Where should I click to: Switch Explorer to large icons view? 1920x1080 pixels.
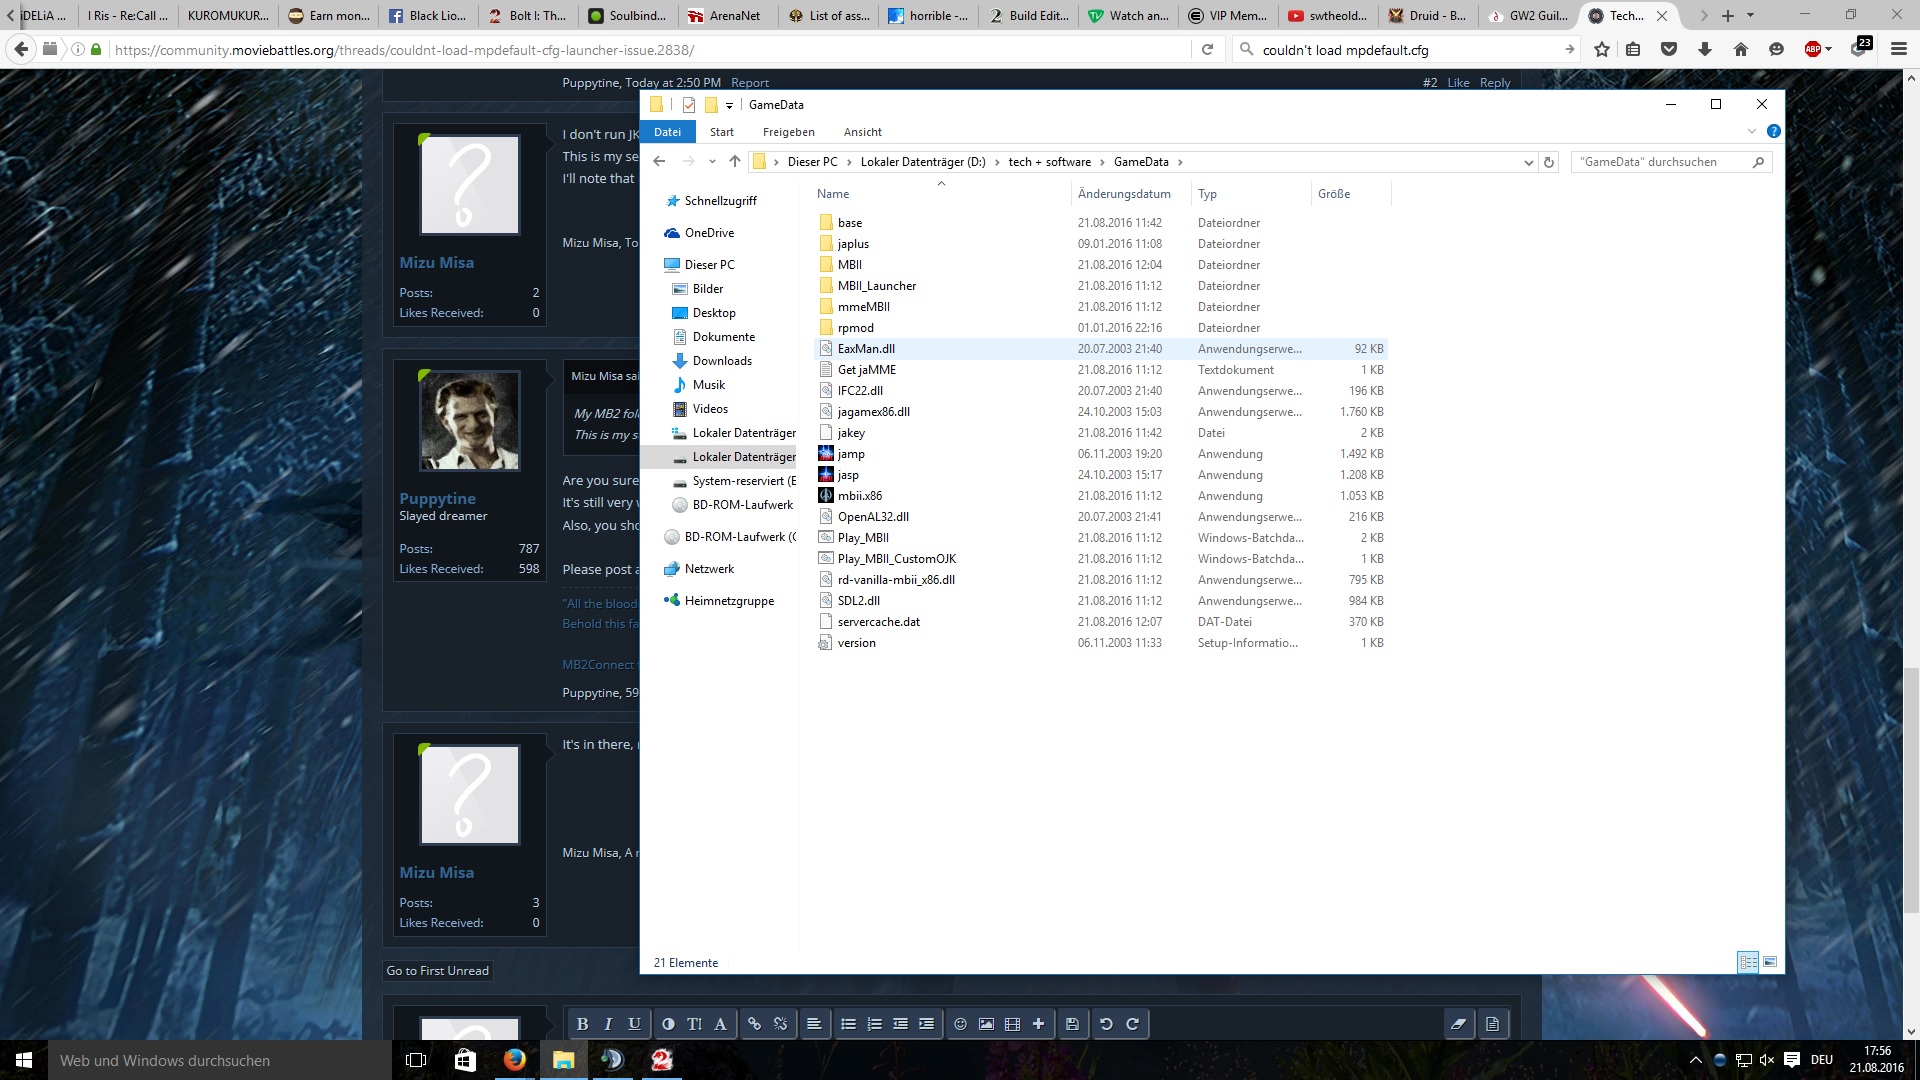1770,962
